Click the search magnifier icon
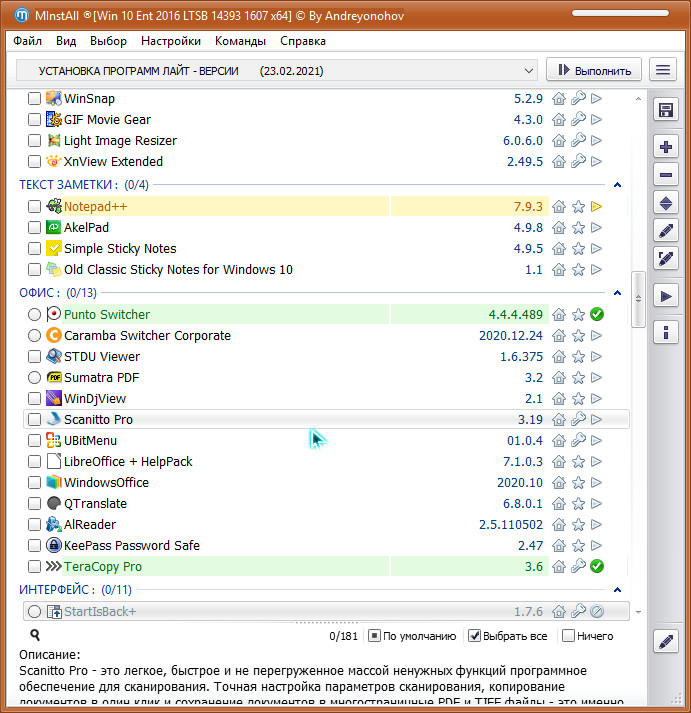The height and width of the screenshot is (713, 691). pos(35,635)
